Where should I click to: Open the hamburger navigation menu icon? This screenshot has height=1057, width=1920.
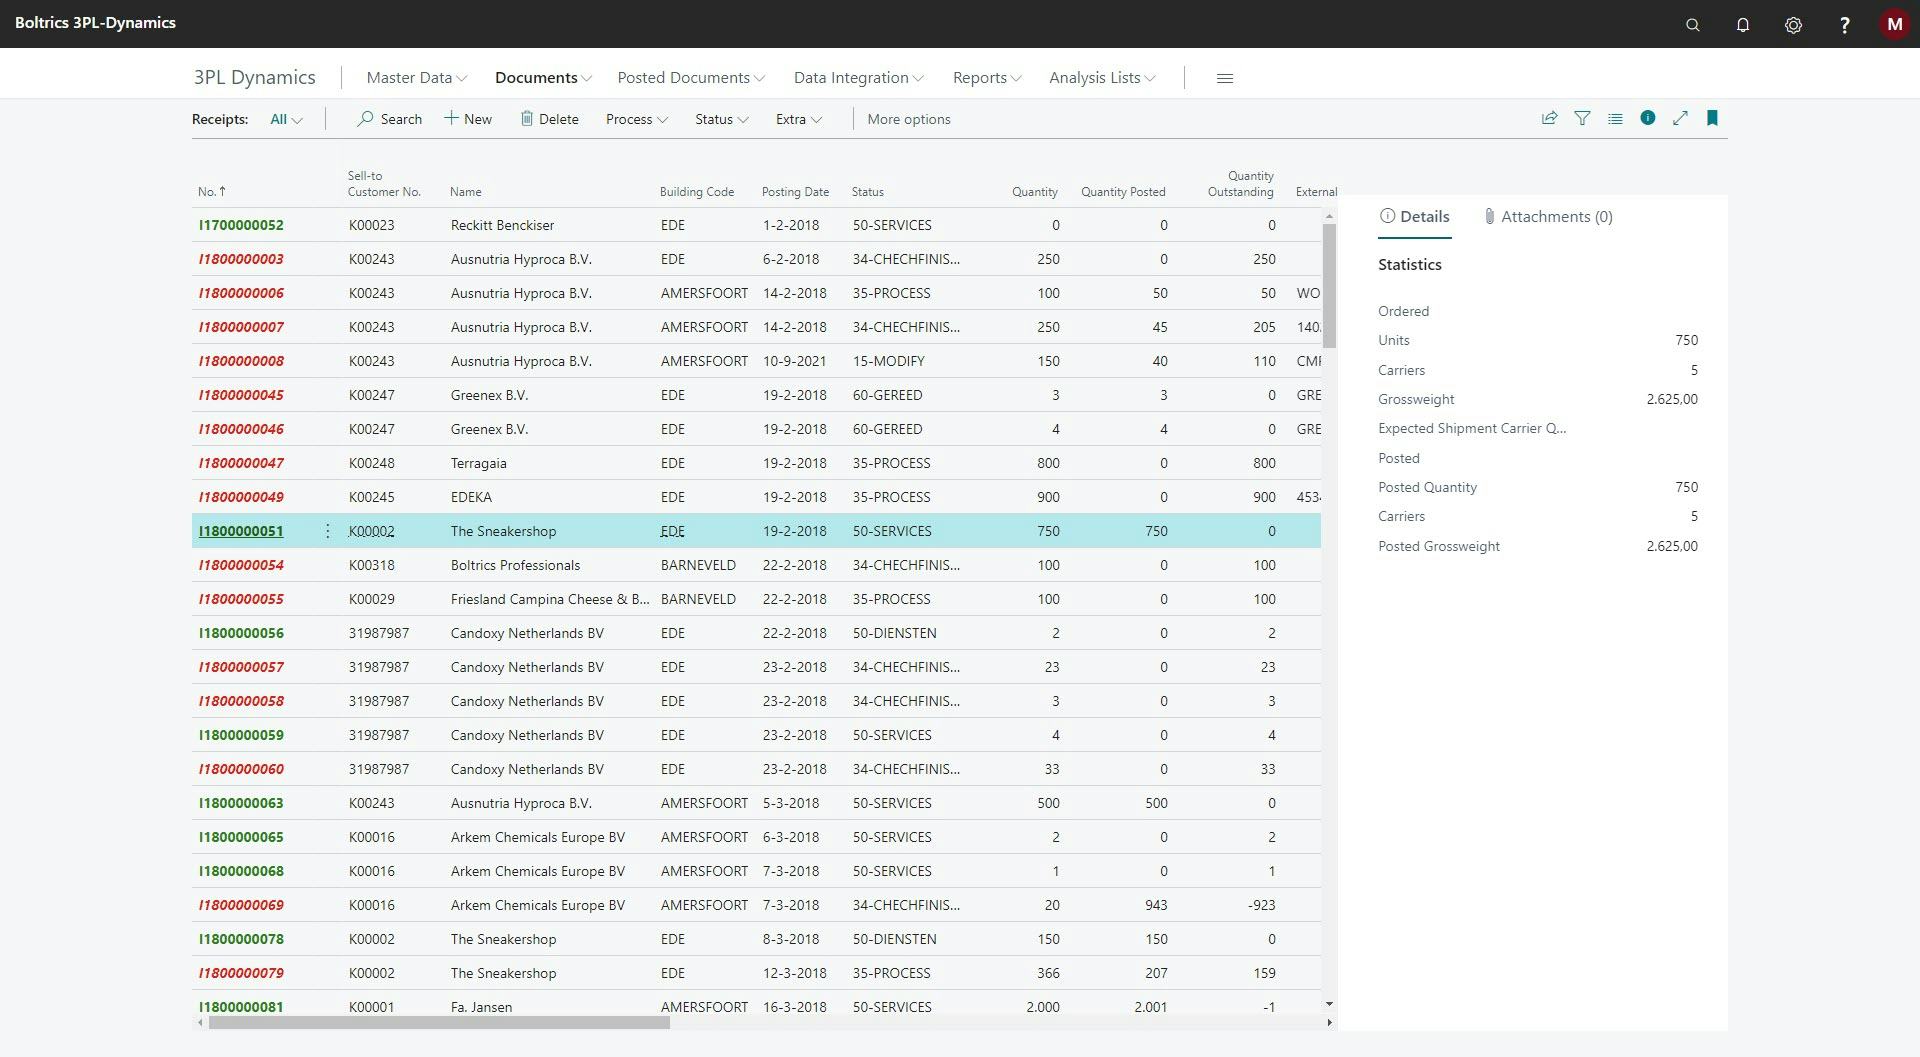(1225, 78)
